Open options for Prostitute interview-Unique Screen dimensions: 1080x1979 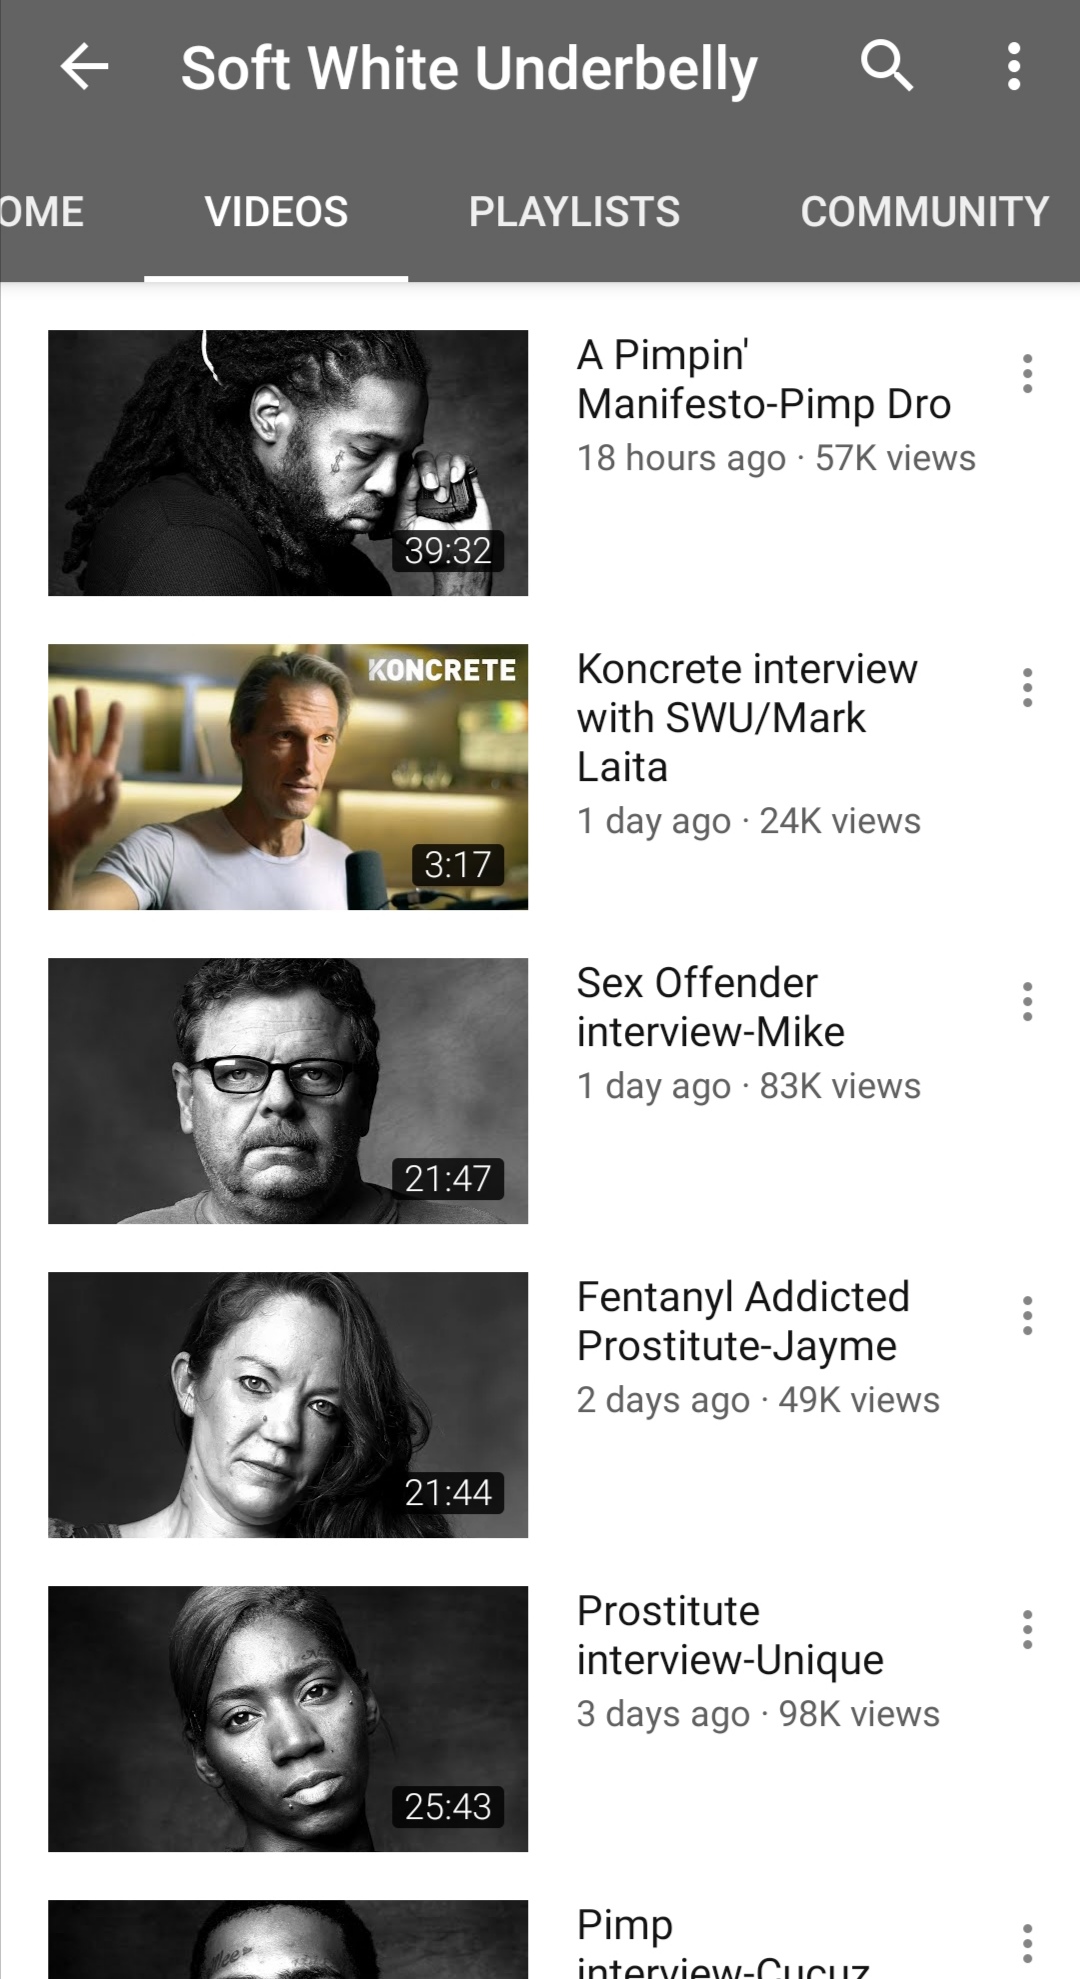pyautogui.click(x=1027, y=1629)
